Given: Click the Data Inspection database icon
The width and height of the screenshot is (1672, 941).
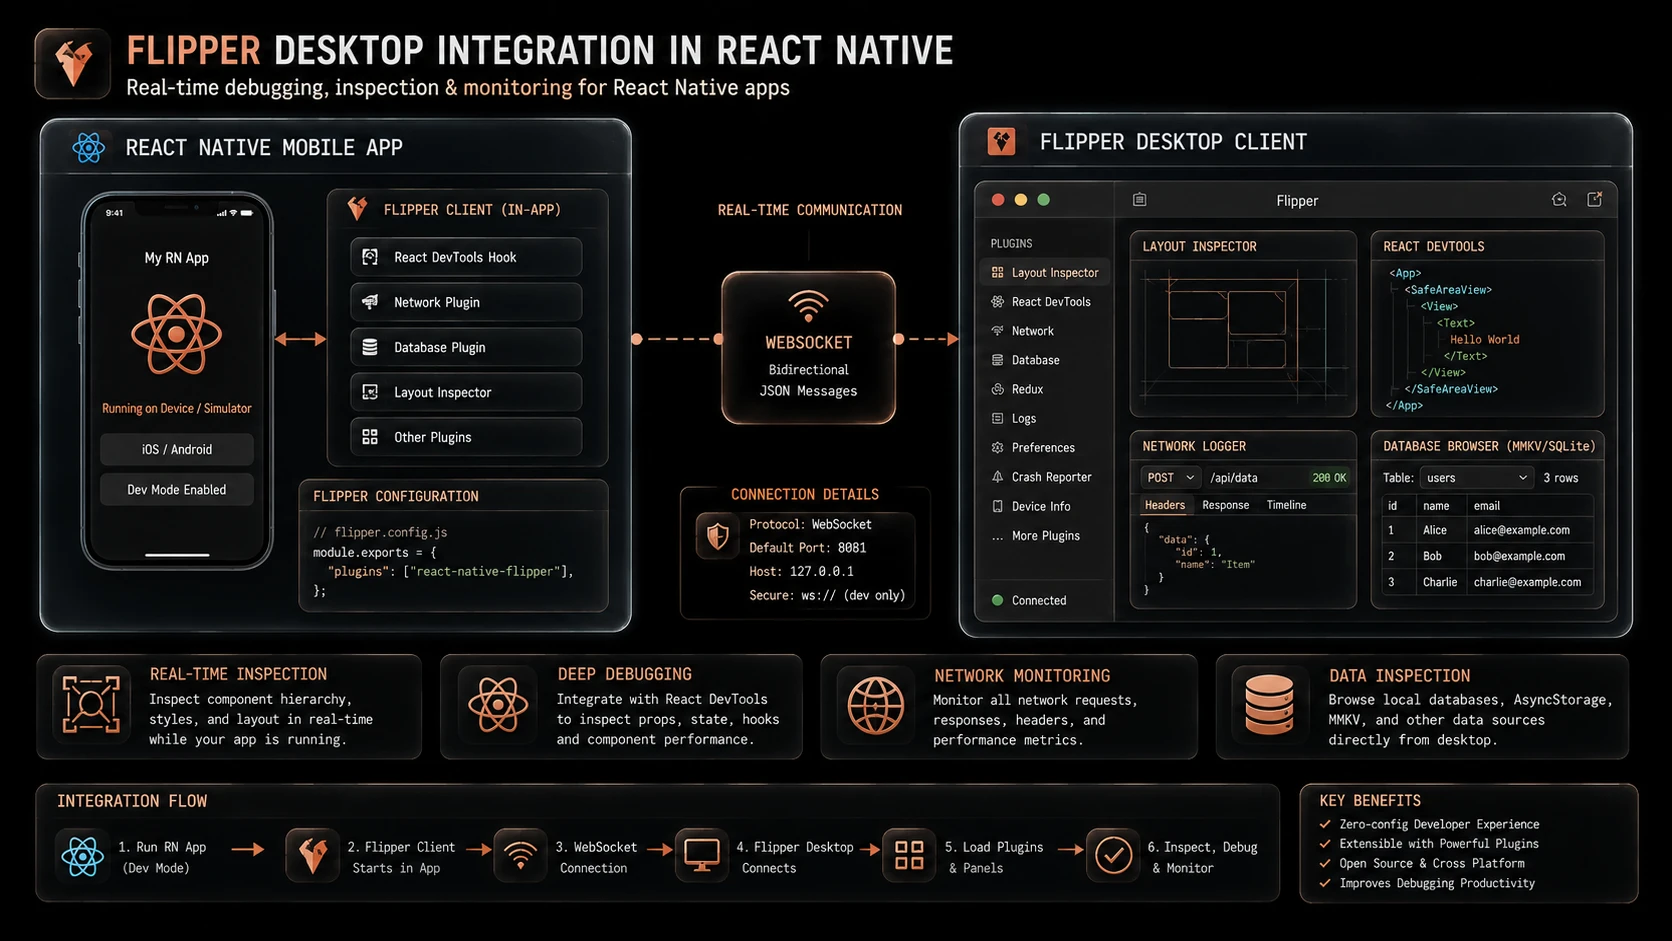Looking at the screenshot, I should [1269, 705].
